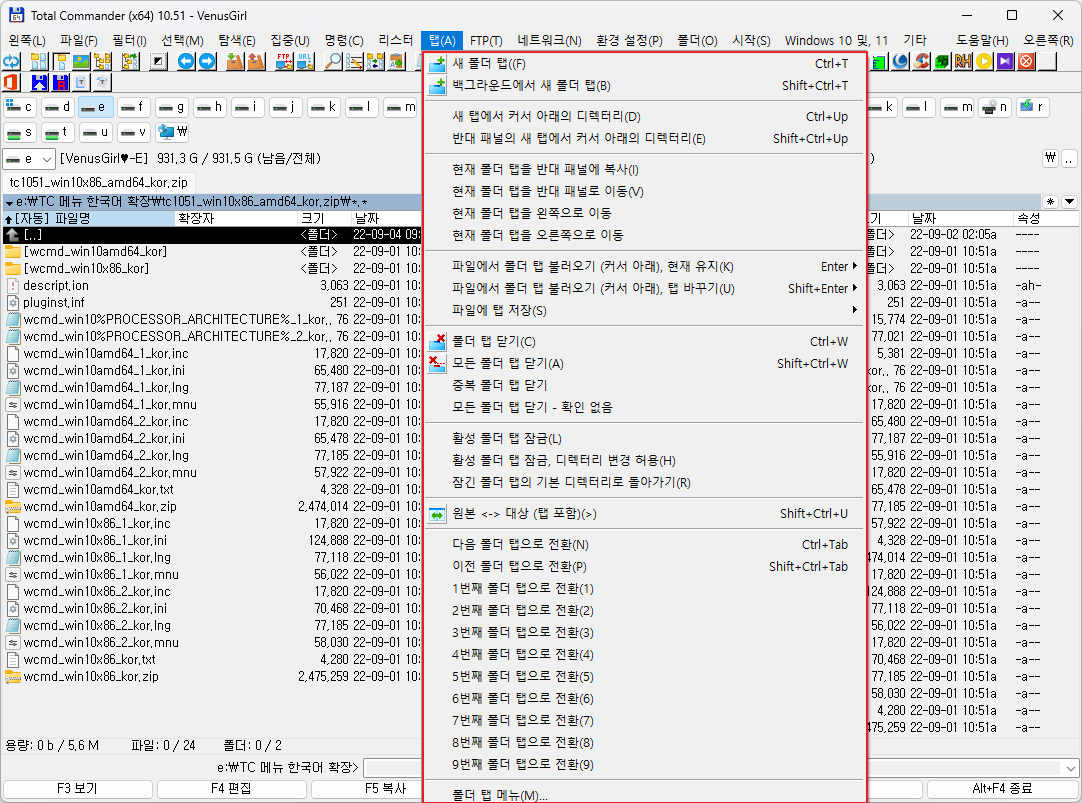Select file wcmd_win10amd64_kor.zip in left panel

tap(212, 506)
